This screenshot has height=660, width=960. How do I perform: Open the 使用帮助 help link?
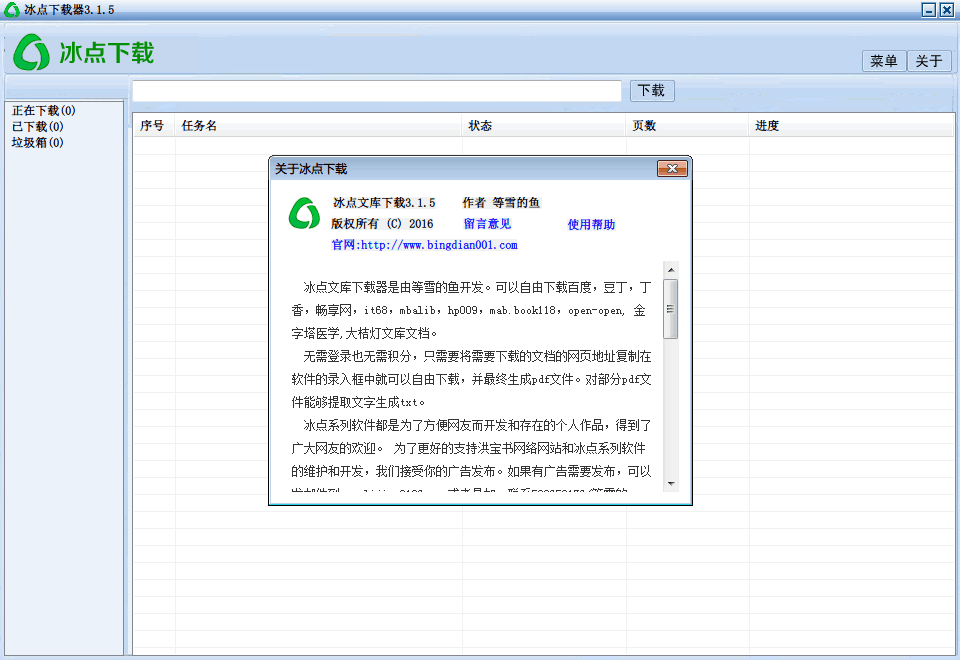590,224
